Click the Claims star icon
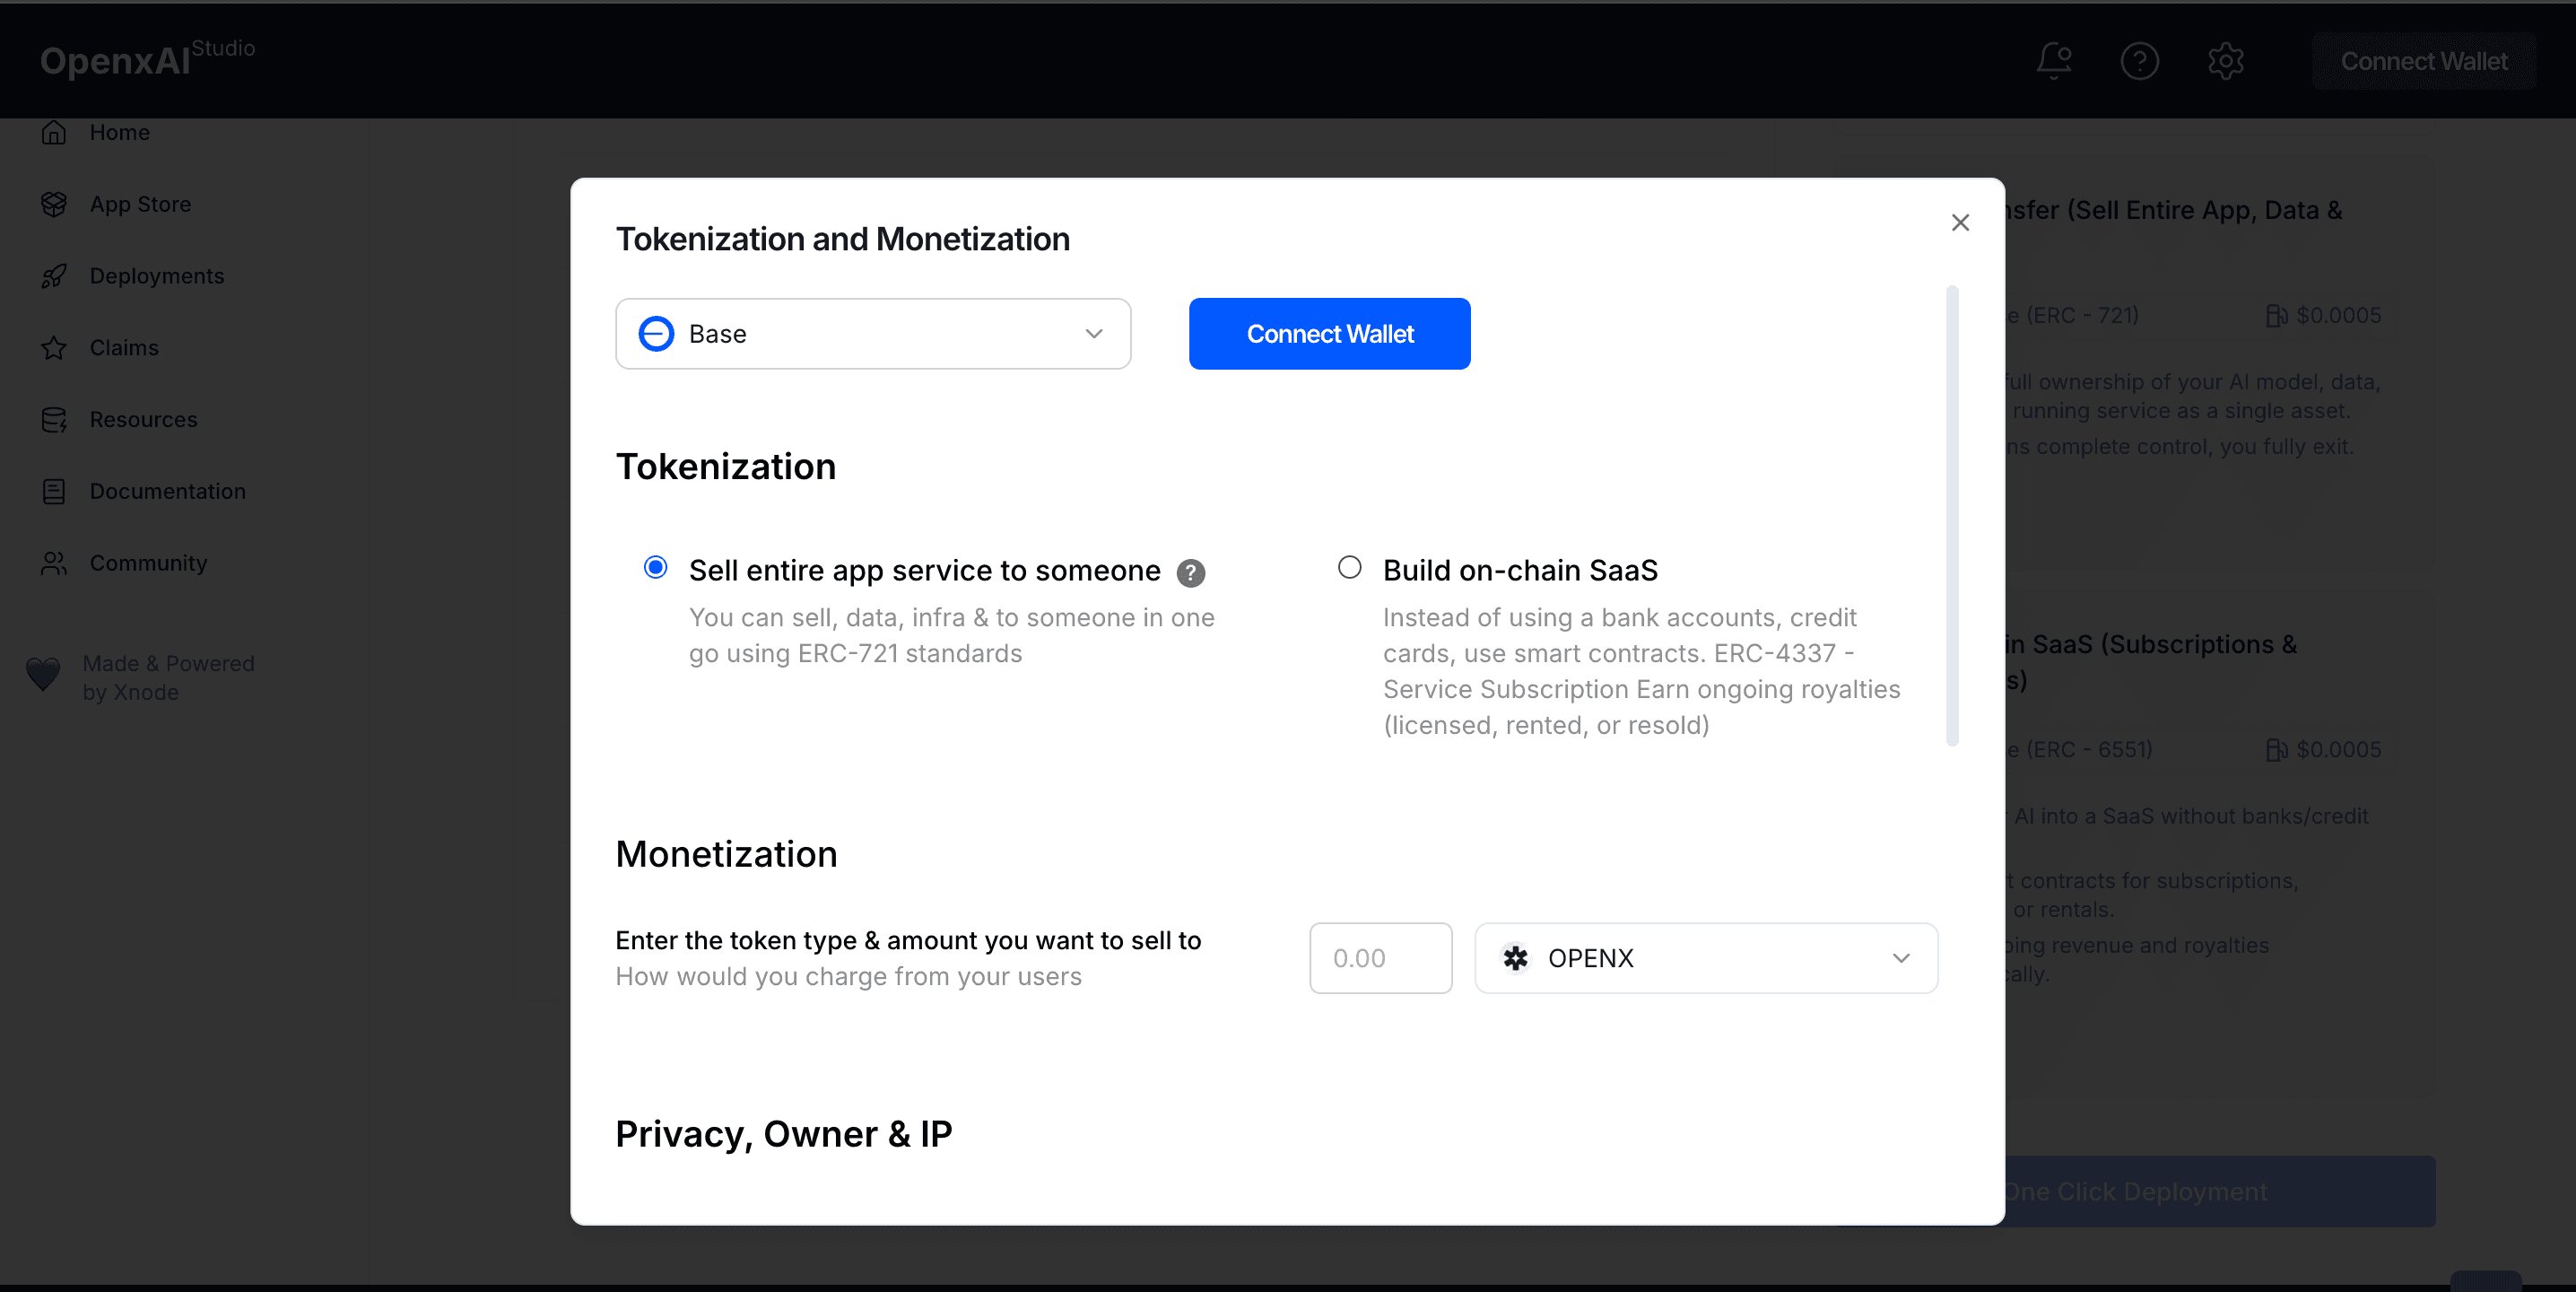Viewport: 2576px width, 1292px height. pyautogui.click(x=54, y=348)
